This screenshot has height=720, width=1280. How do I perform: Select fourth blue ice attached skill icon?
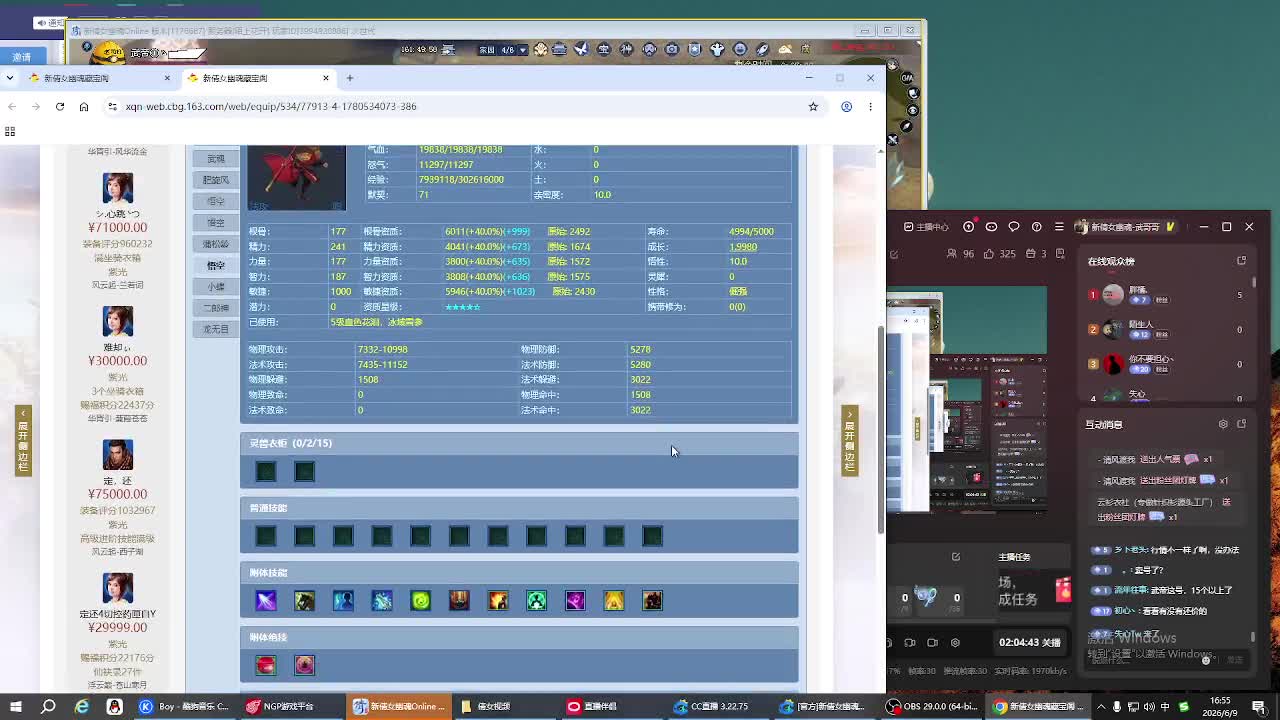[x=382, y=600]
